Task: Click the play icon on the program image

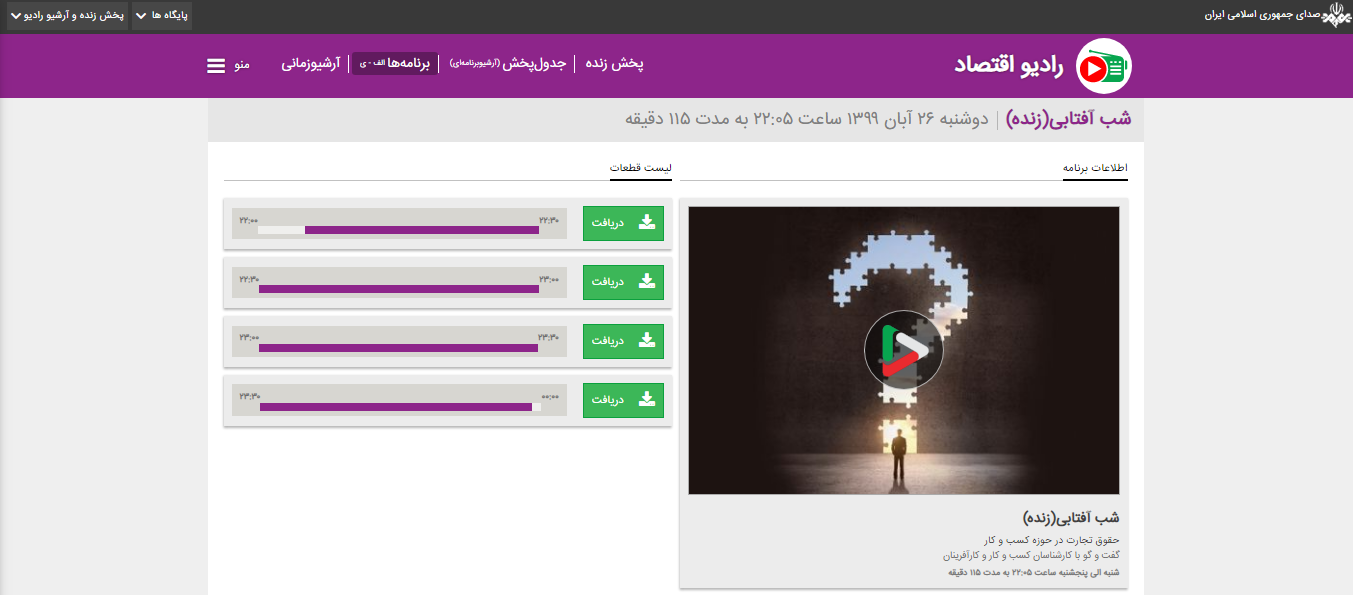Action: [x=904, y=350]
